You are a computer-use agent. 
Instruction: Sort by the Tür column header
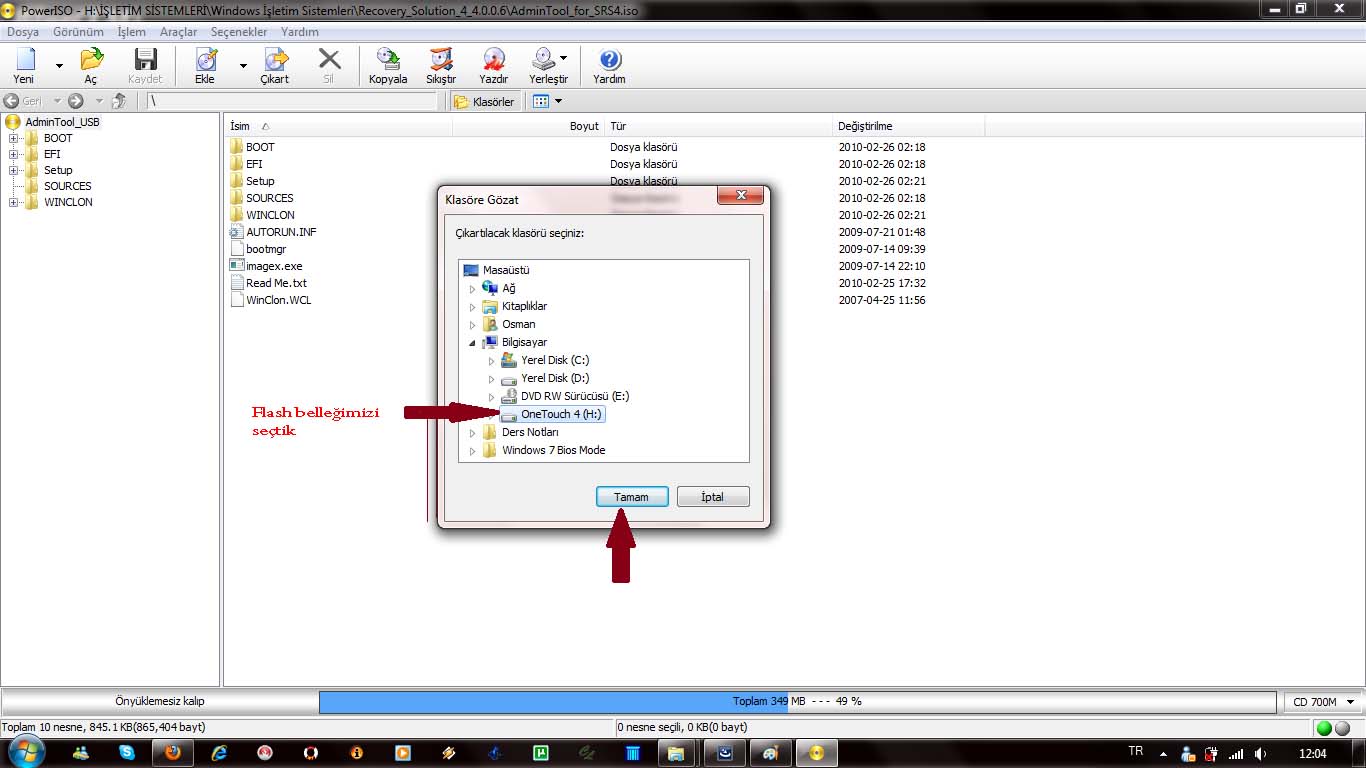pos(718,126)
